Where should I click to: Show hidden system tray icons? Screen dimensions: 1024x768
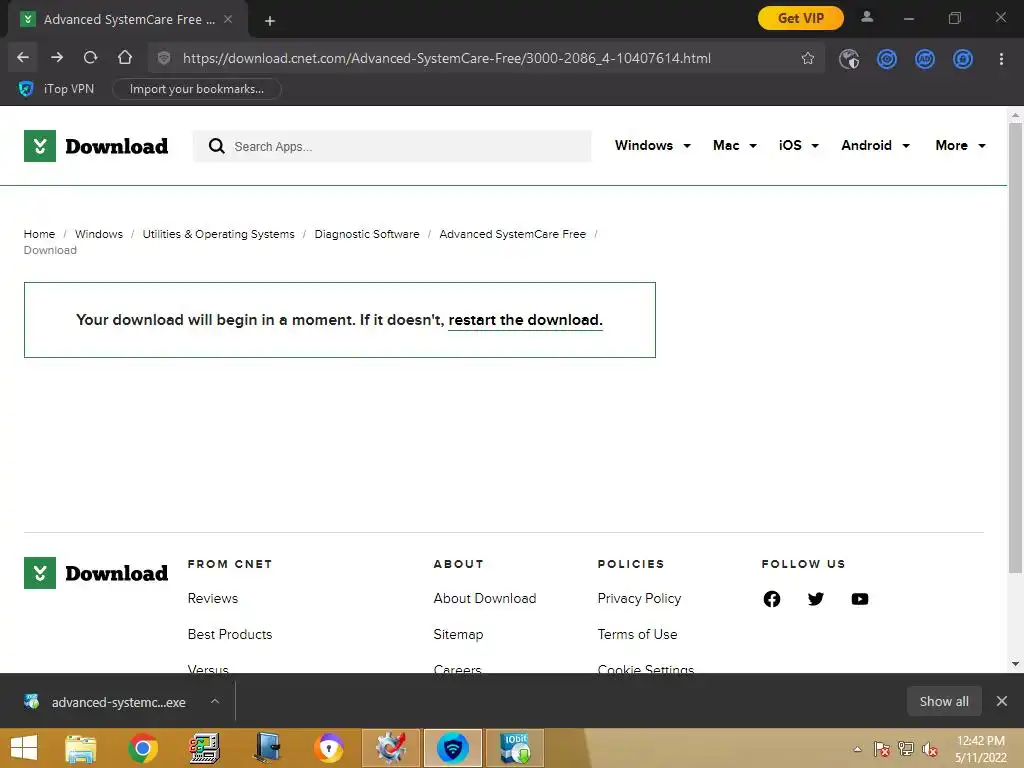coord(857,749)
